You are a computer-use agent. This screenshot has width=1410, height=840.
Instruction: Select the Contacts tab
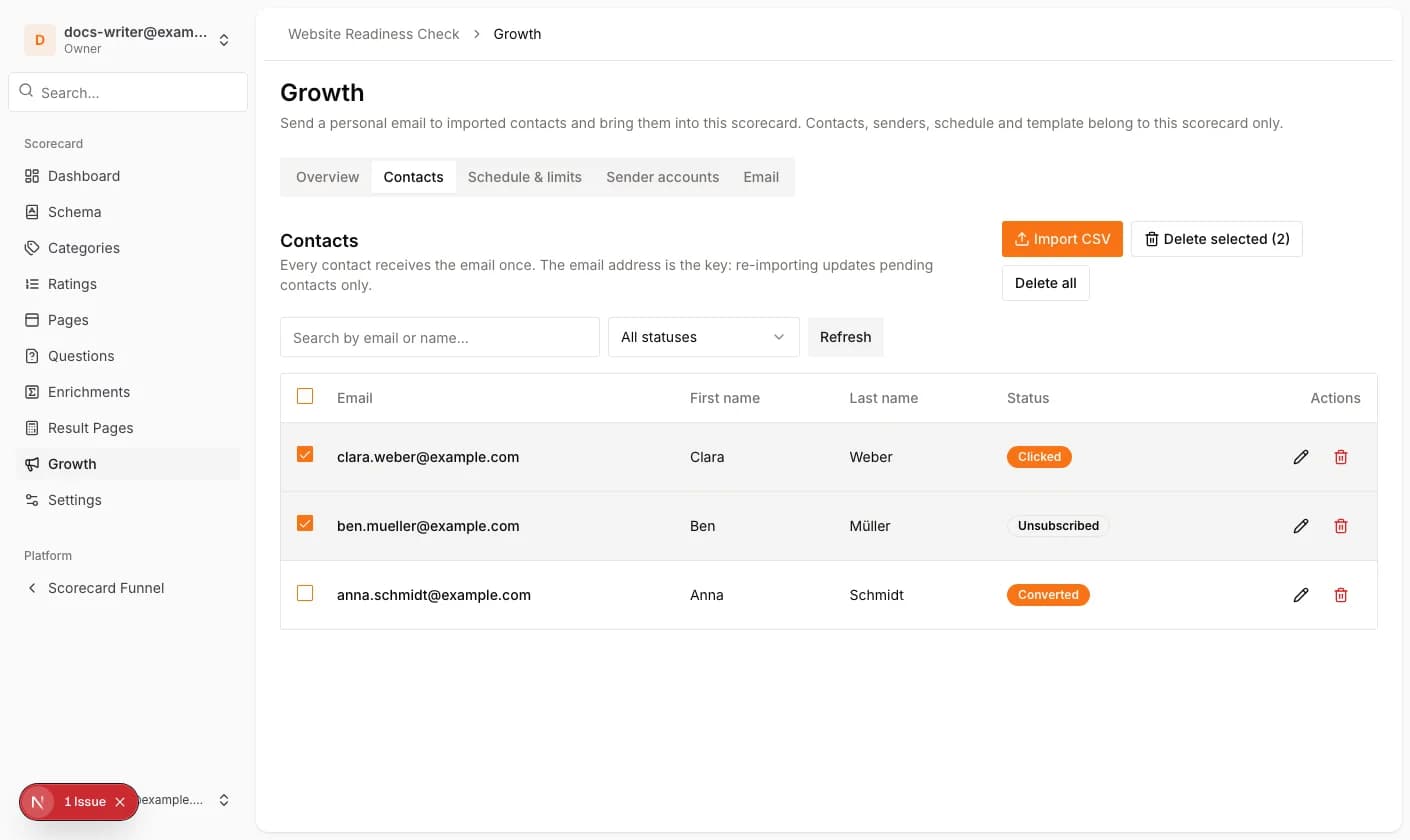click(413, 177)
